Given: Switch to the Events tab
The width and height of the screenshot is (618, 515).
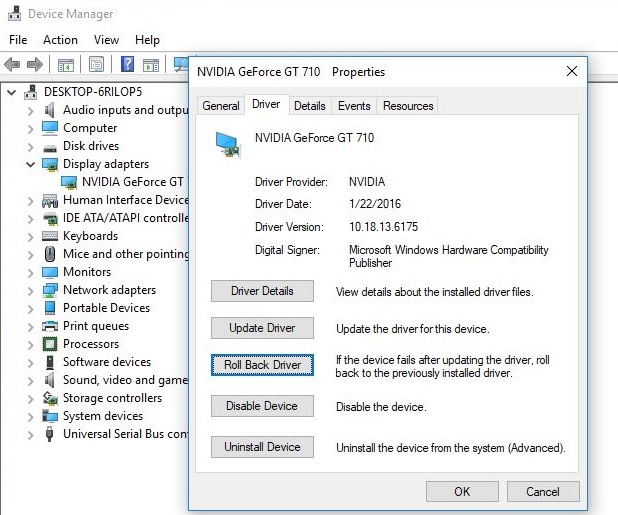Looking at the screenshot, I should tap(354, 106).
